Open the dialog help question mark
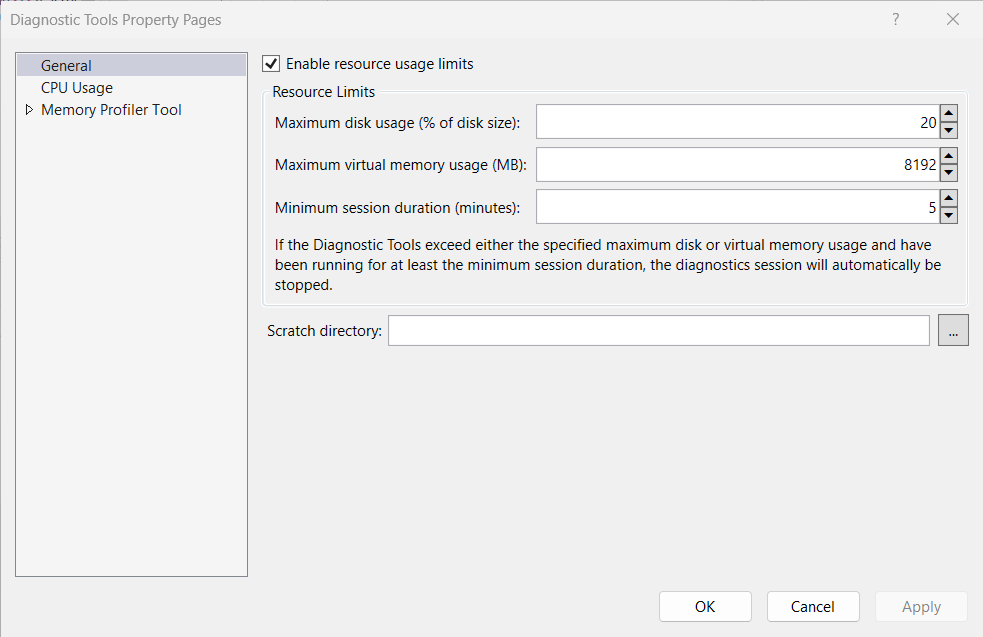 tap(895, 19)
